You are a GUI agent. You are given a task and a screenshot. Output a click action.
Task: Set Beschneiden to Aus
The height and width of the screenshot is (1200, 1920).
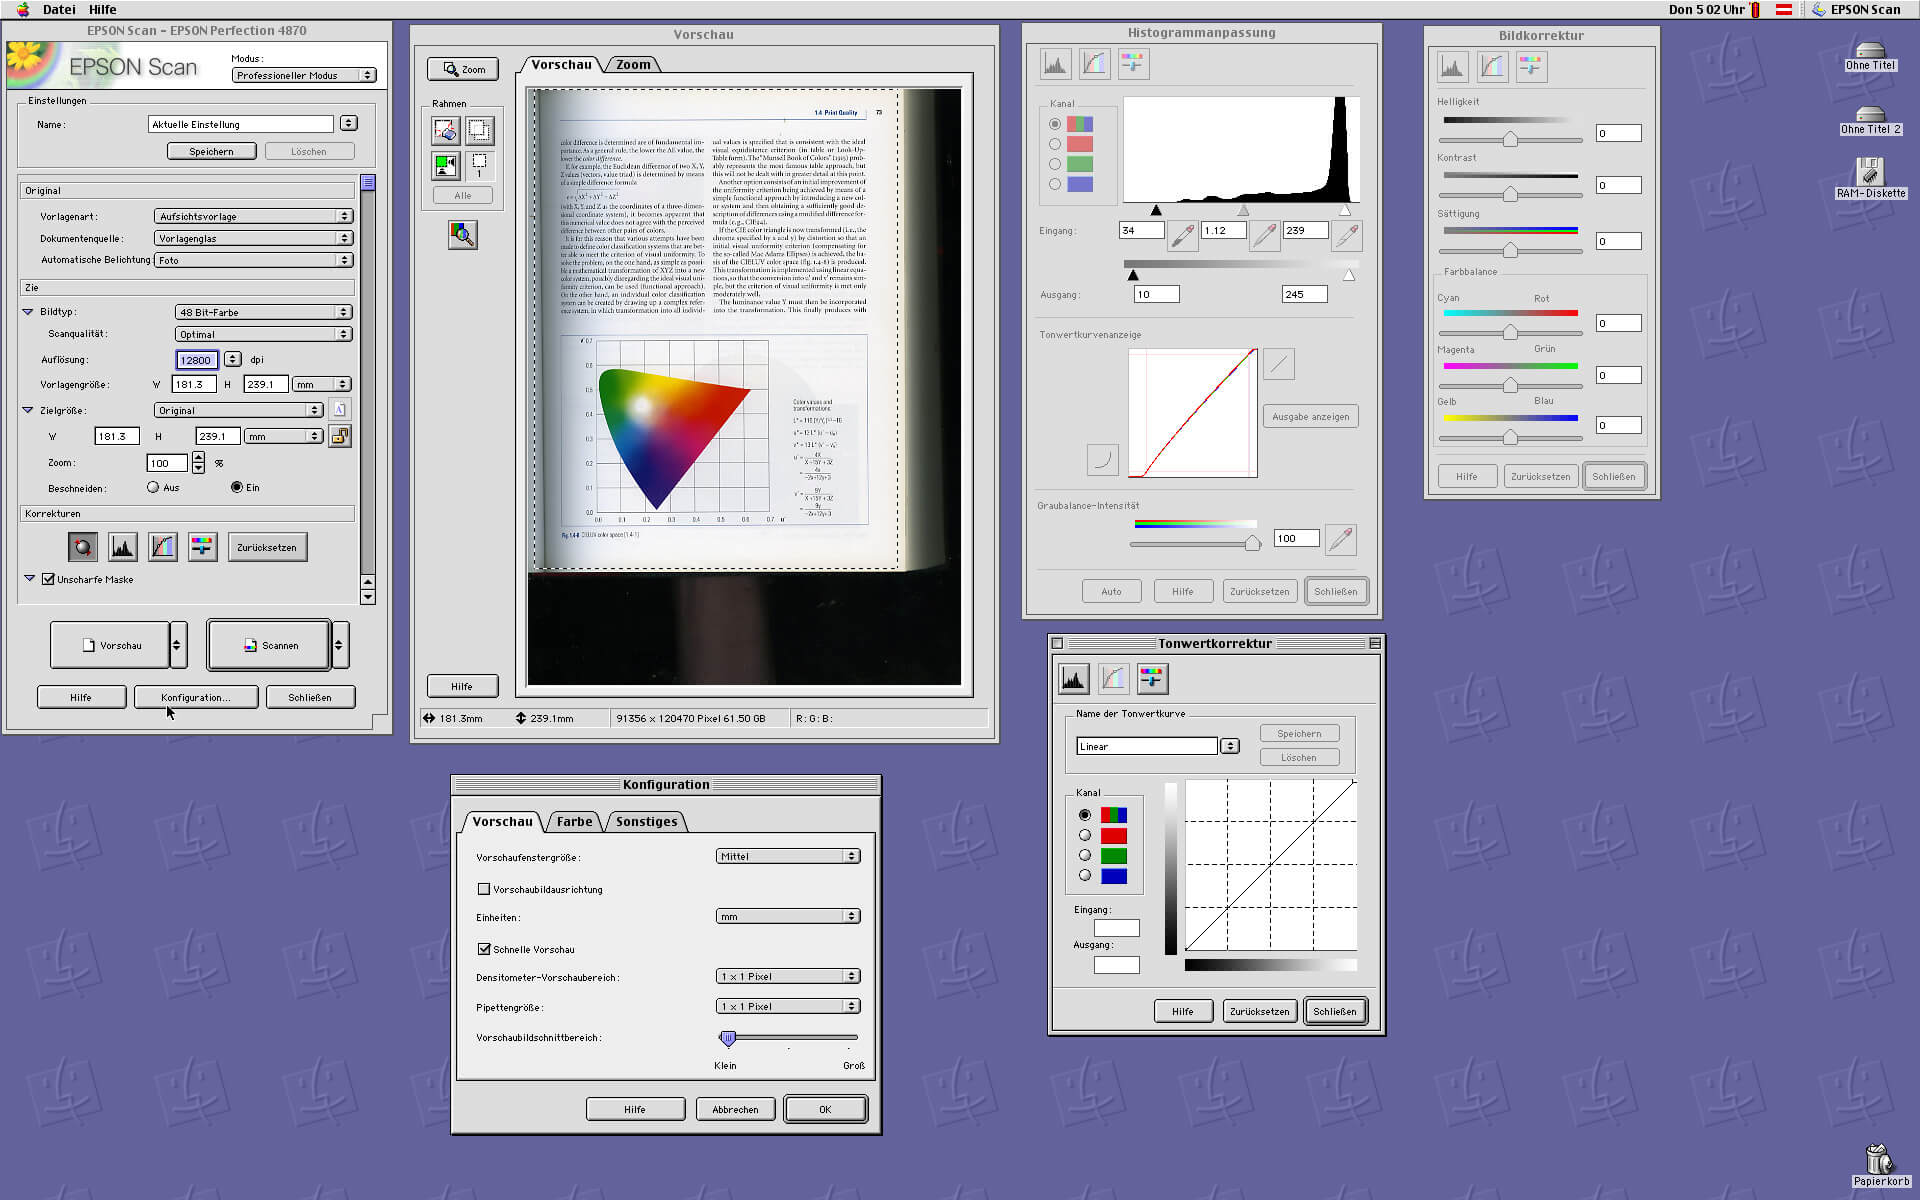(x=153, y=487)
